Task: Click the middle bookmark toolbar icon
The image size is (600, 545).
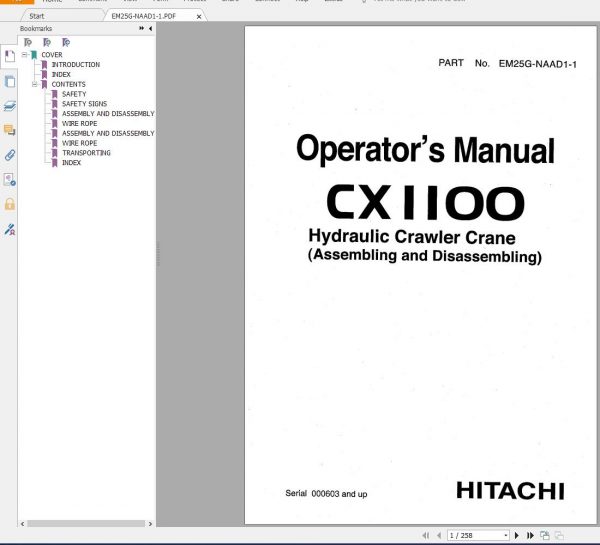Action: (47, 42)
